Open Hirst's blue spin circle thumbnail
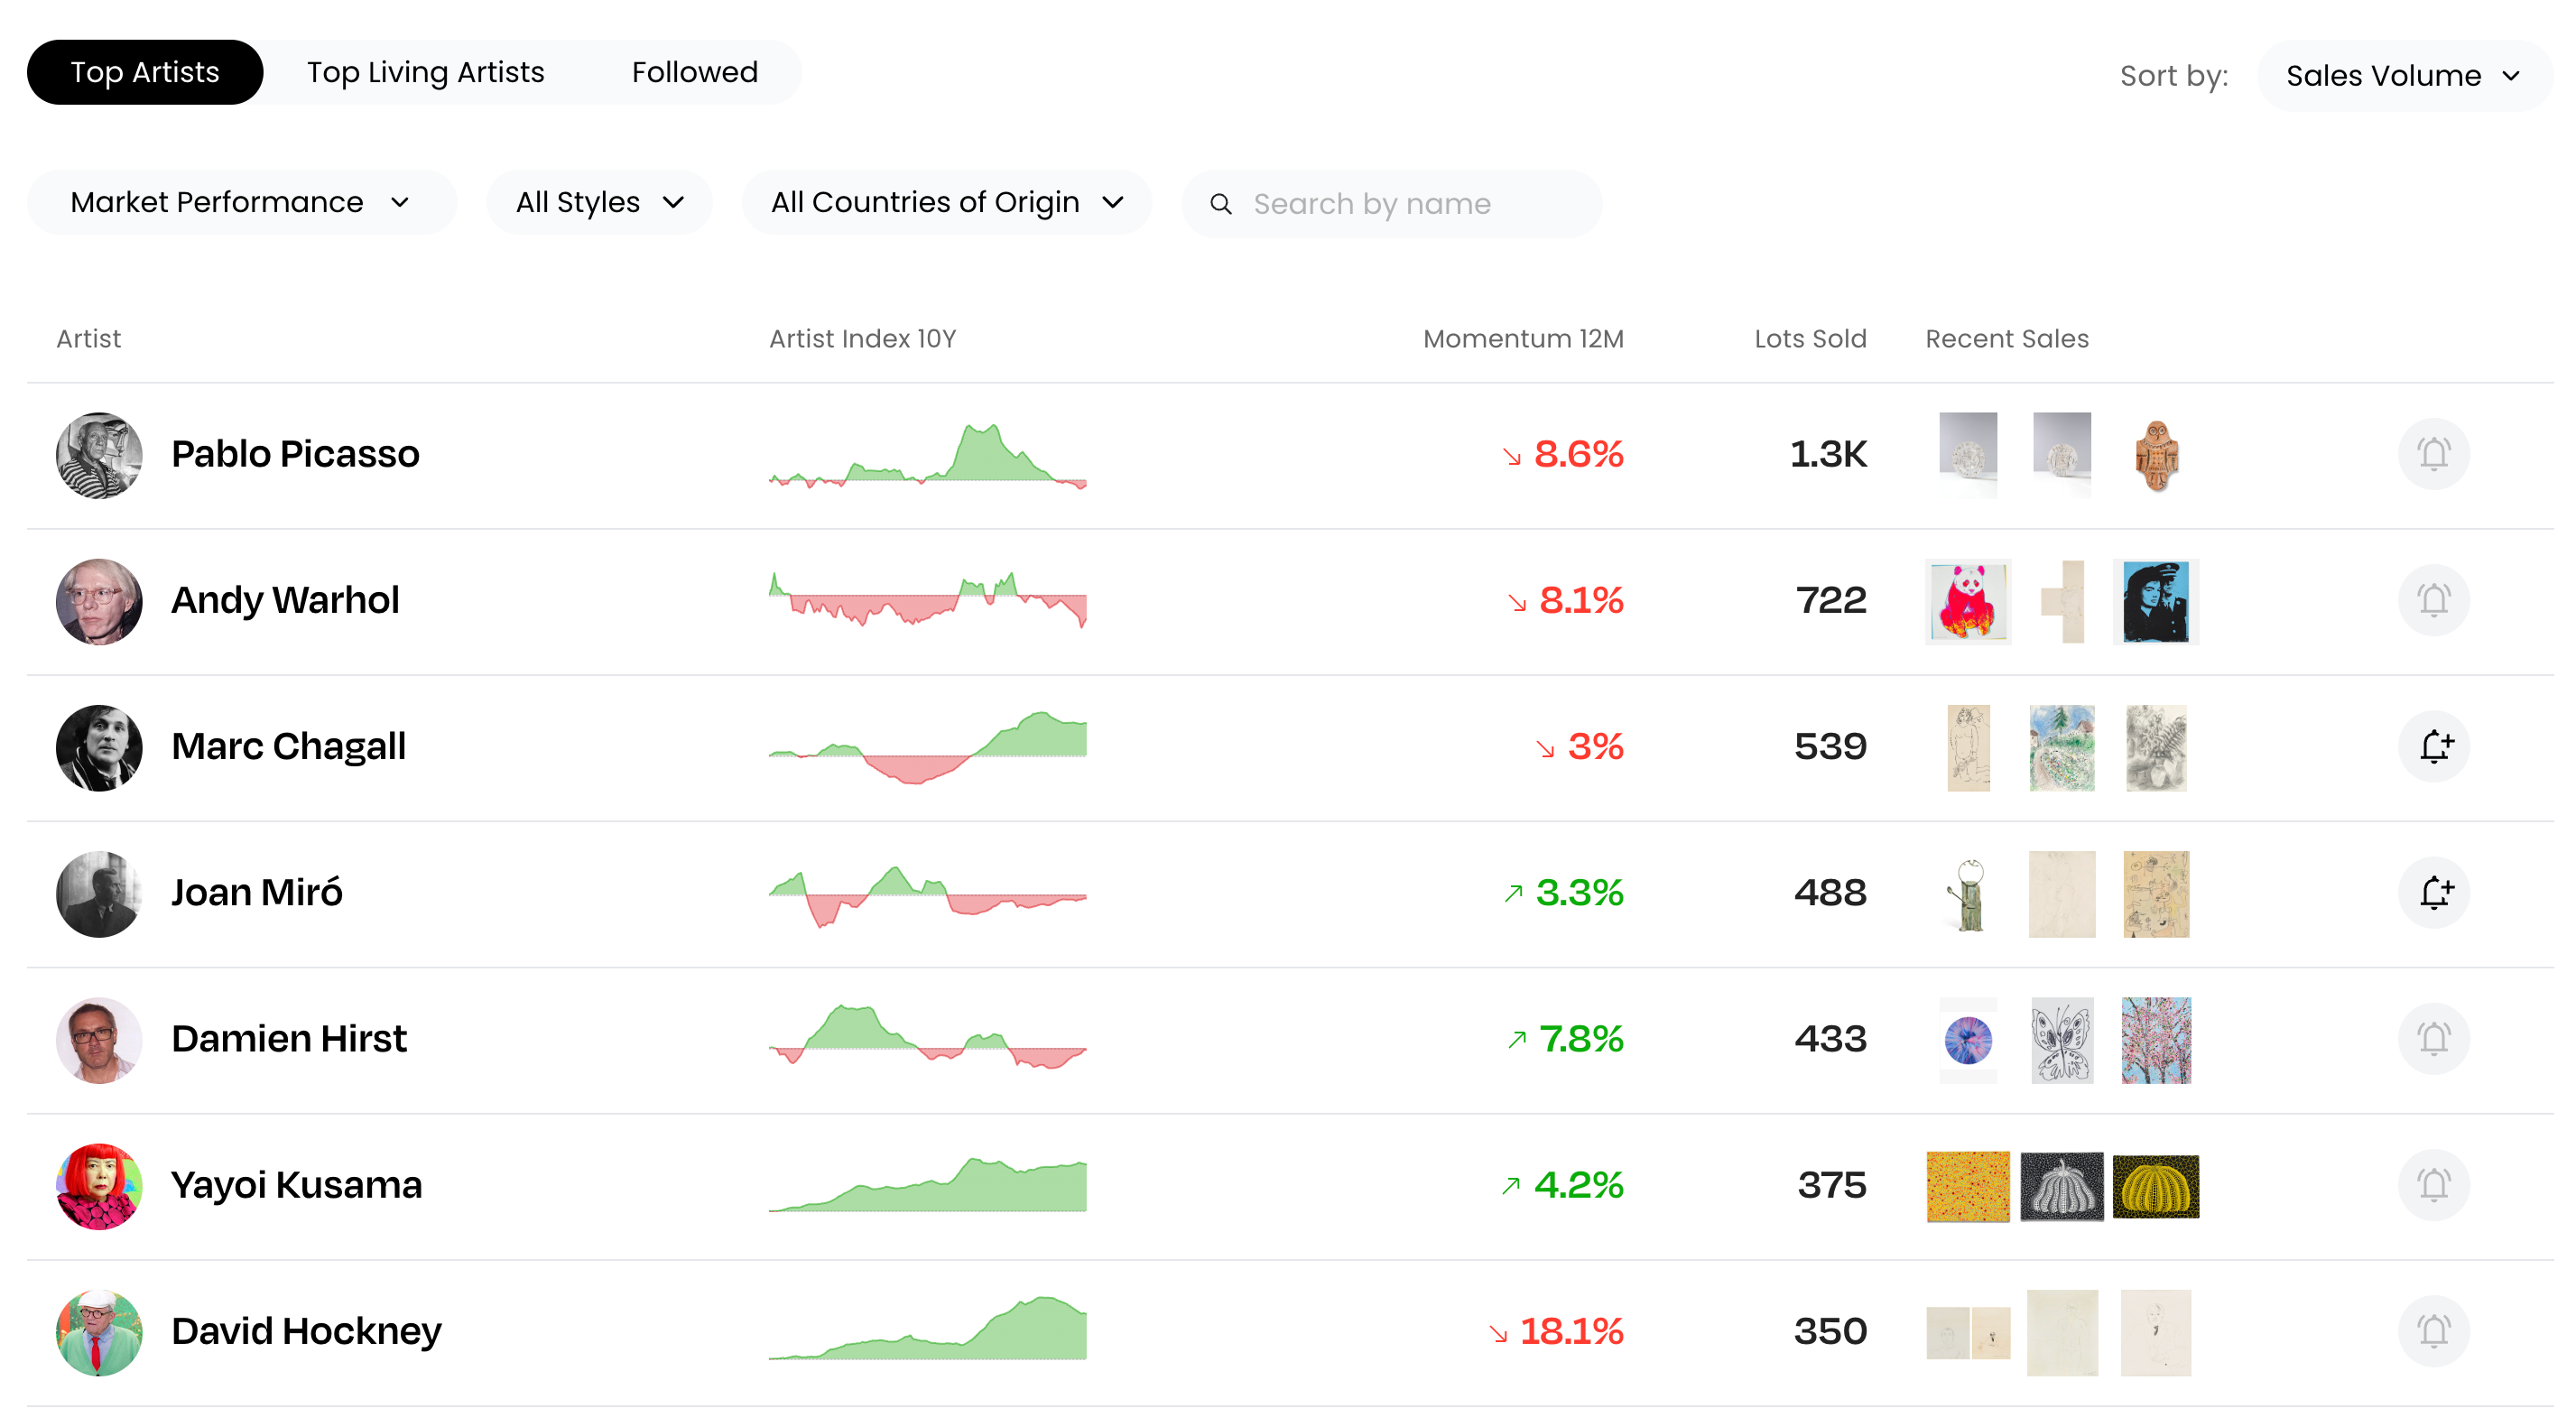The image size is (2576, 1408). point(1967,1039)
